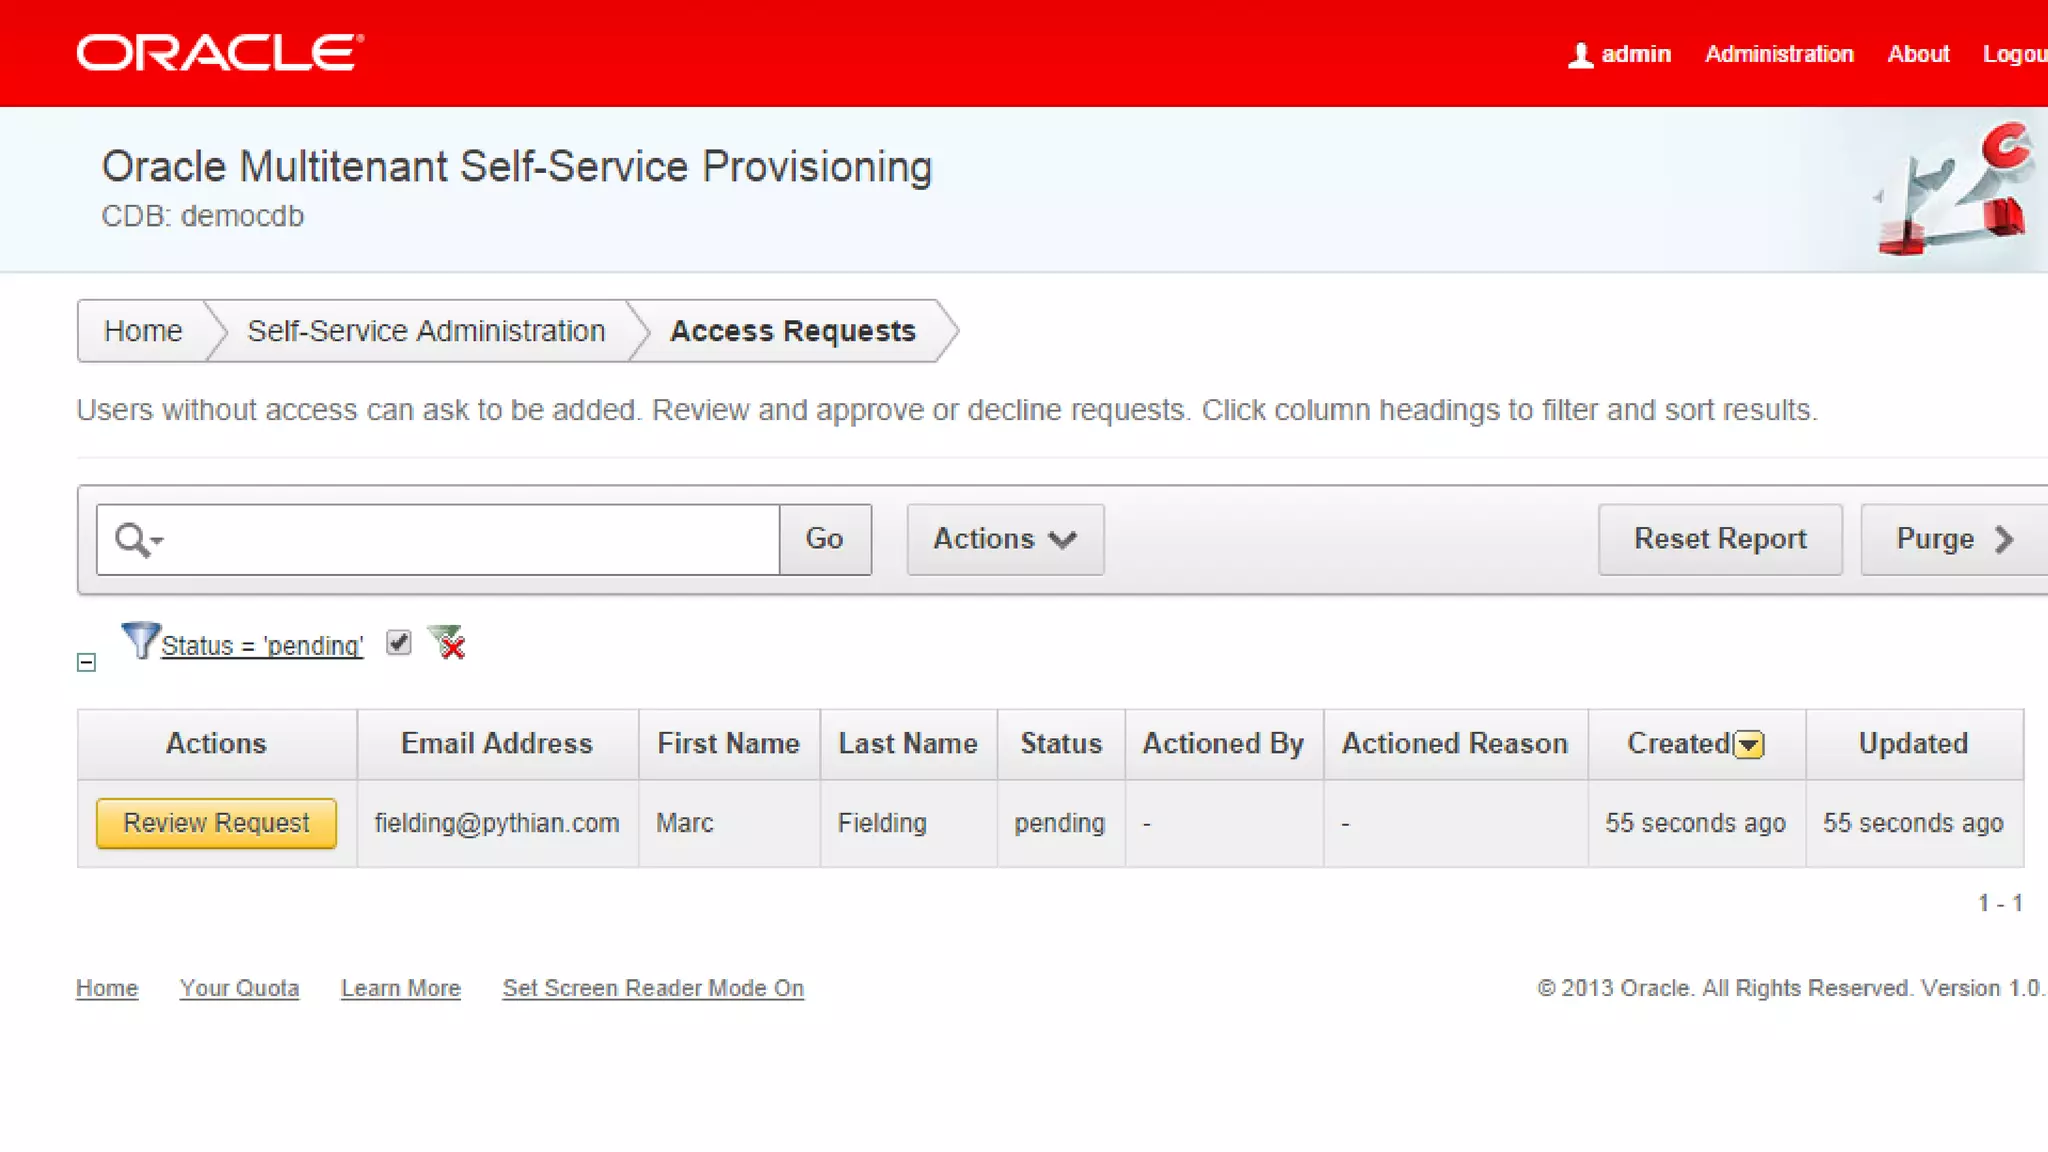
Task: Click the Created column sort arrow icon
Action: 1749,745
